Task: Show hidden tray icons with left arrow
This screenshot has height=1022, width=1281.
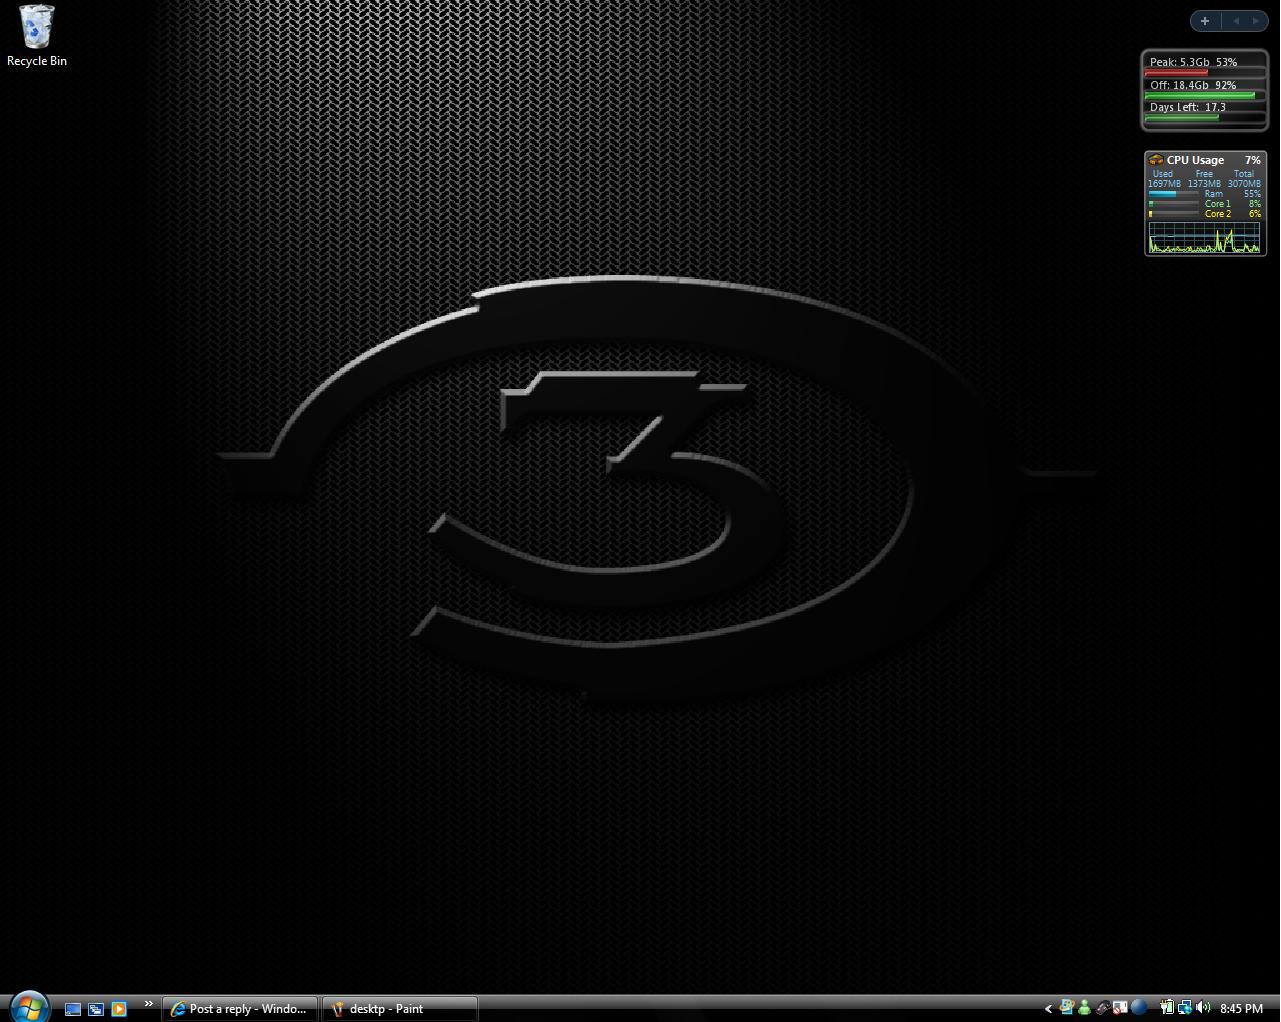Action: click(1048, 1009)
